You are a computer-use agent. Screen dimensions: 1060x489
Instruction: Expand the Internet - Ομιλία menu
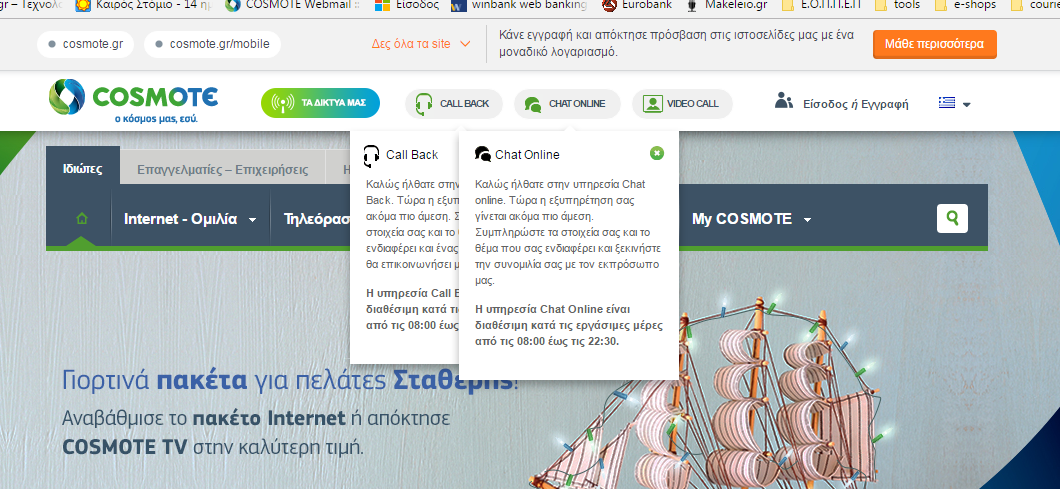tap(190, 219)
